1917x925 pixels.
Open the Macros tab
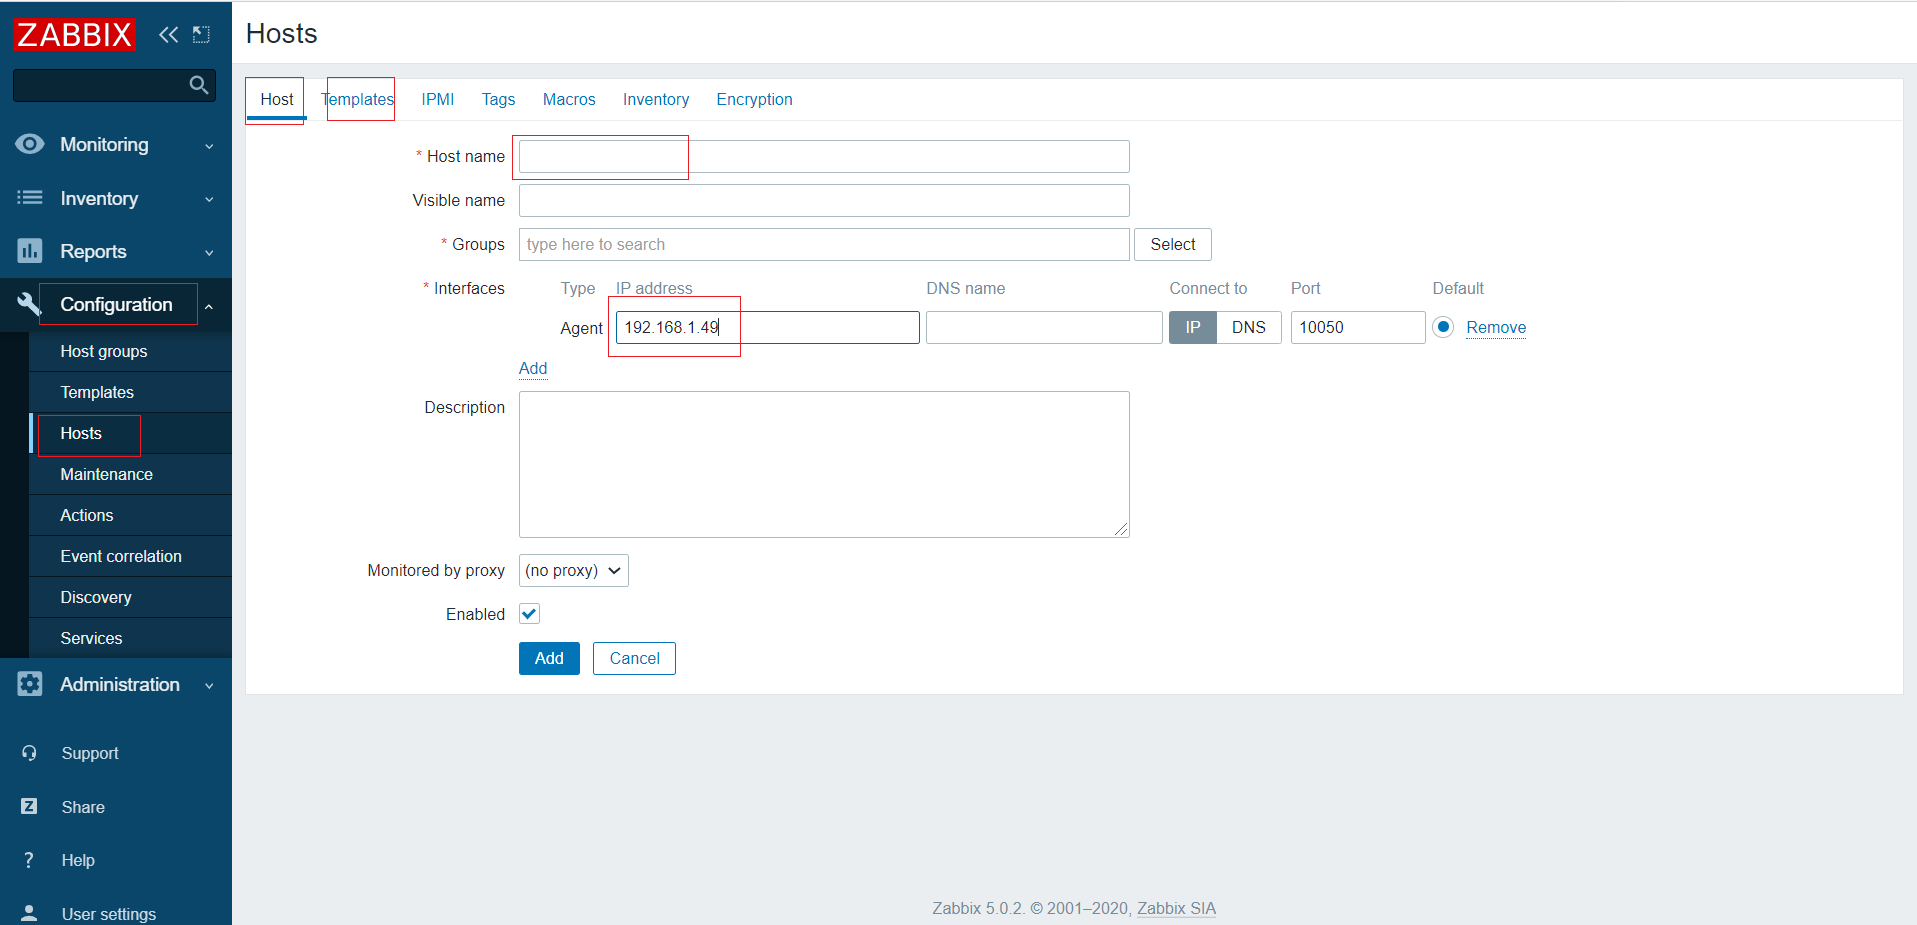point(568,99)
